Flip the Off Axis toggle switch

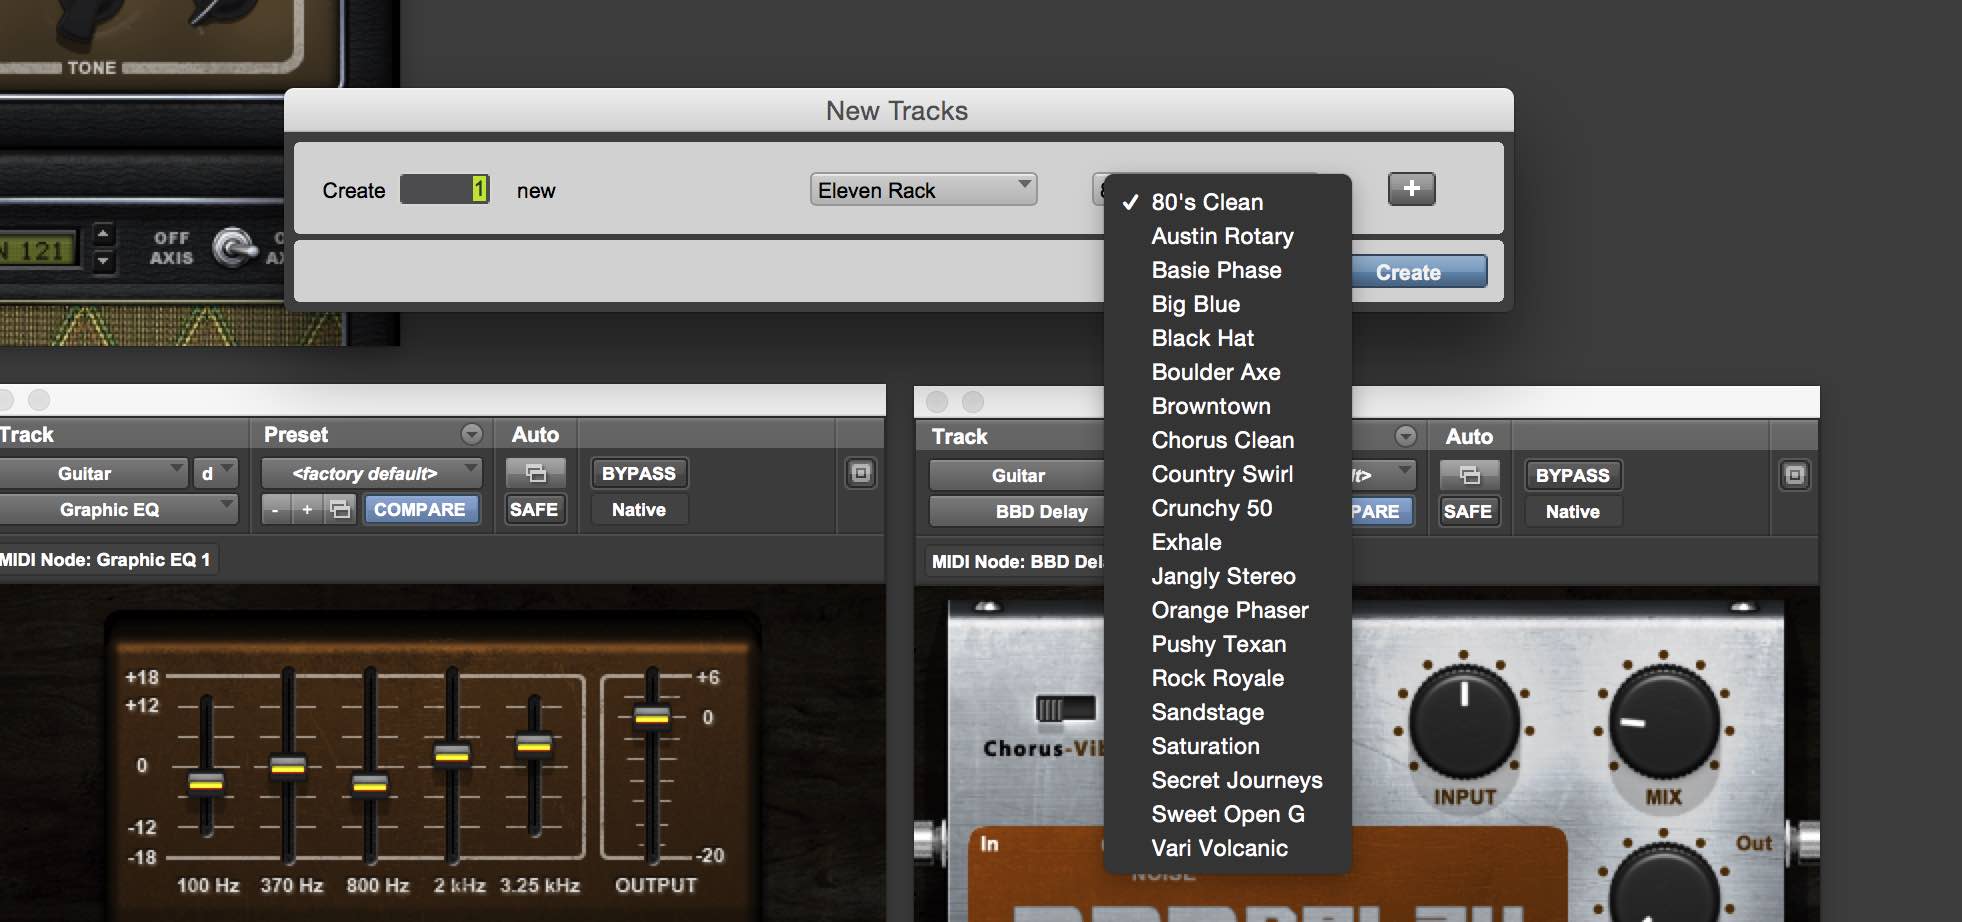[x=234, y=247]
